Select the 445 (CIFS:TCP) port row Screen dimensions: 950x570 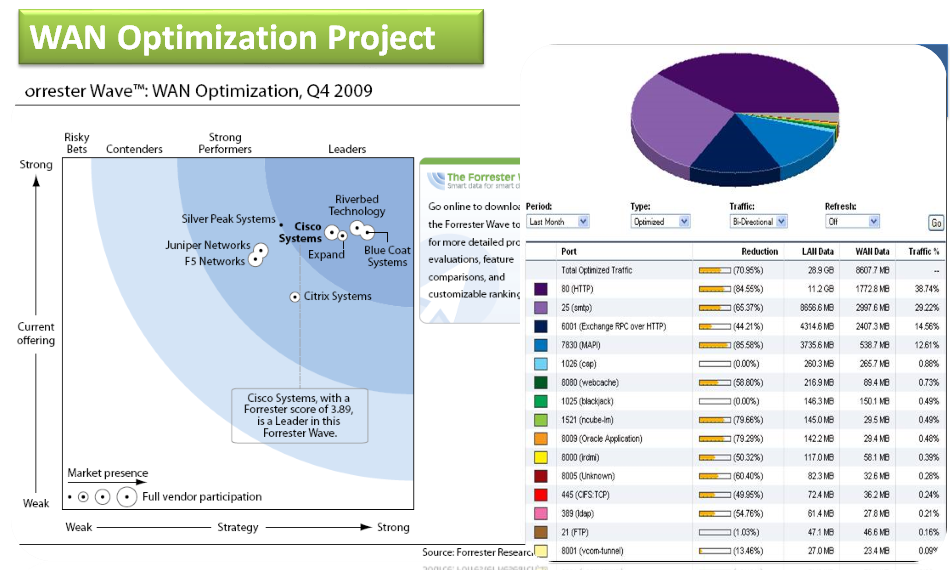[734, 495]
